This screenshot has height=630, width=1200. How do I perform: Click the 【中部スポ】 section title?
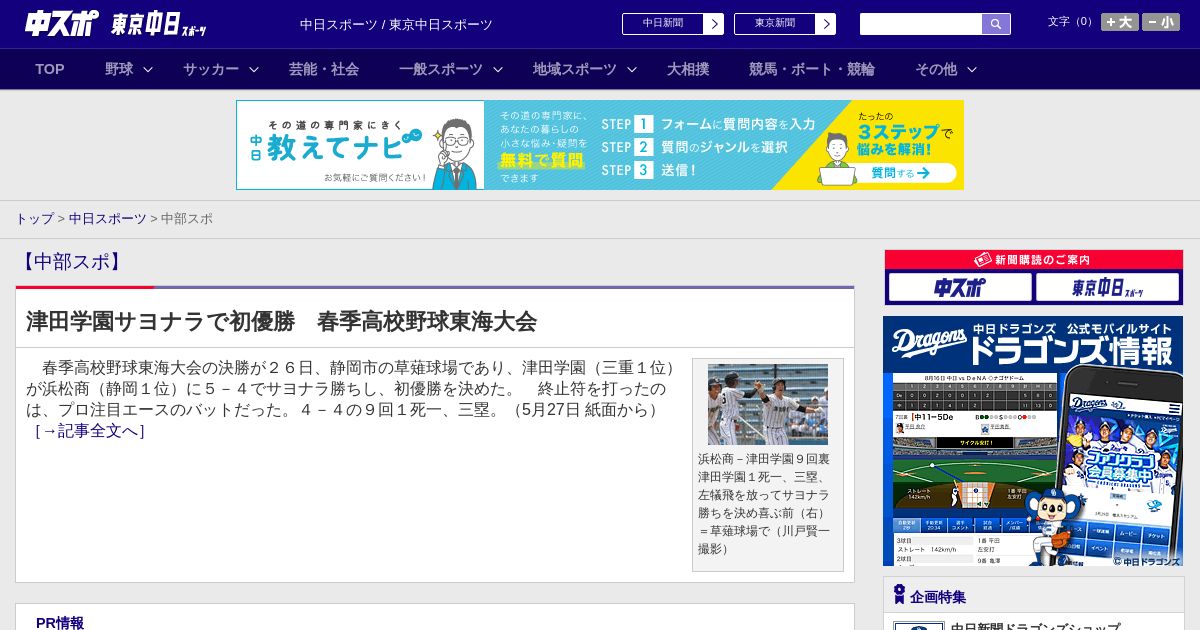70,262
